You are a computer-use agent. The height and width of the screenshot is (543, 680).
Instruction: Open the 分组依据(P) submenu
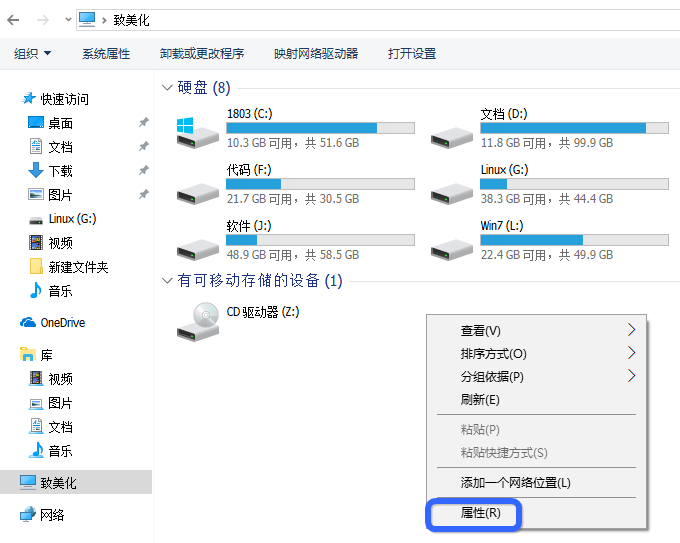coord(536,376)
